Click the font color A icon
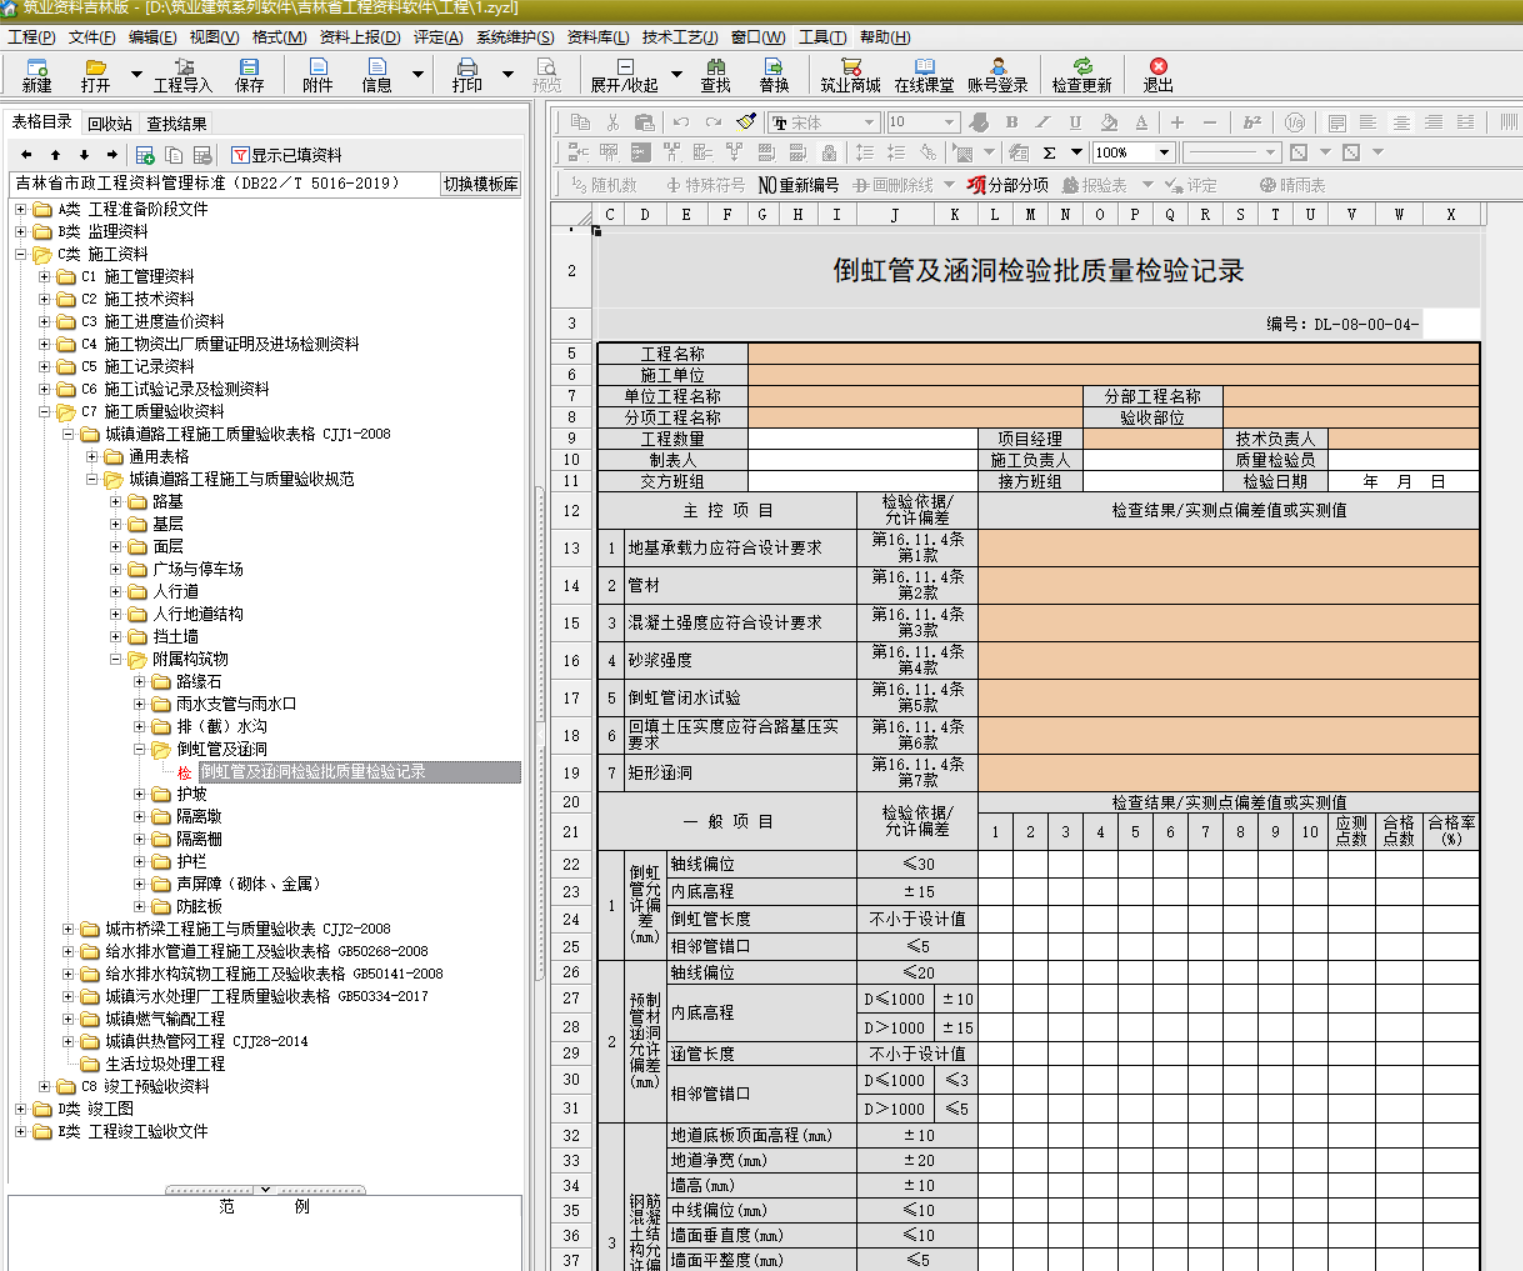The width and height of the screenshot is (1523, 1271). [x=1141, y=122]
